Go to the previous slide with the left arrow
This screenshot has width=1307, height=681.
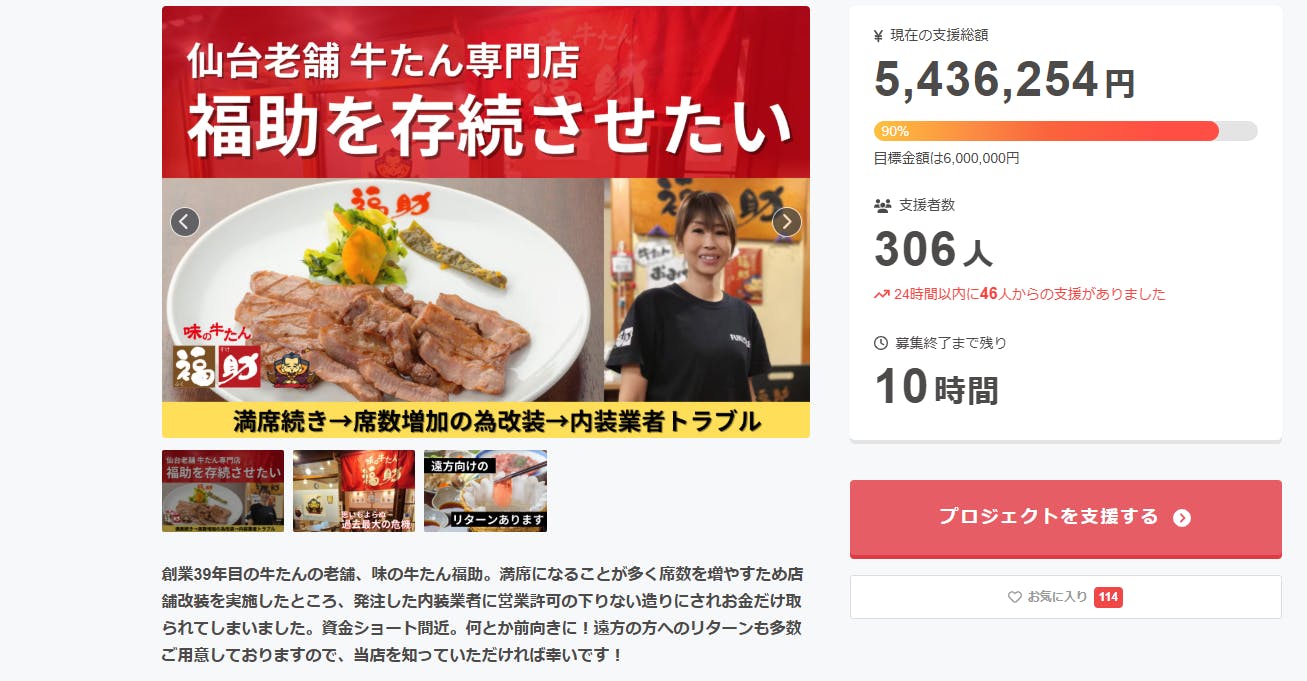coord(185,222)
